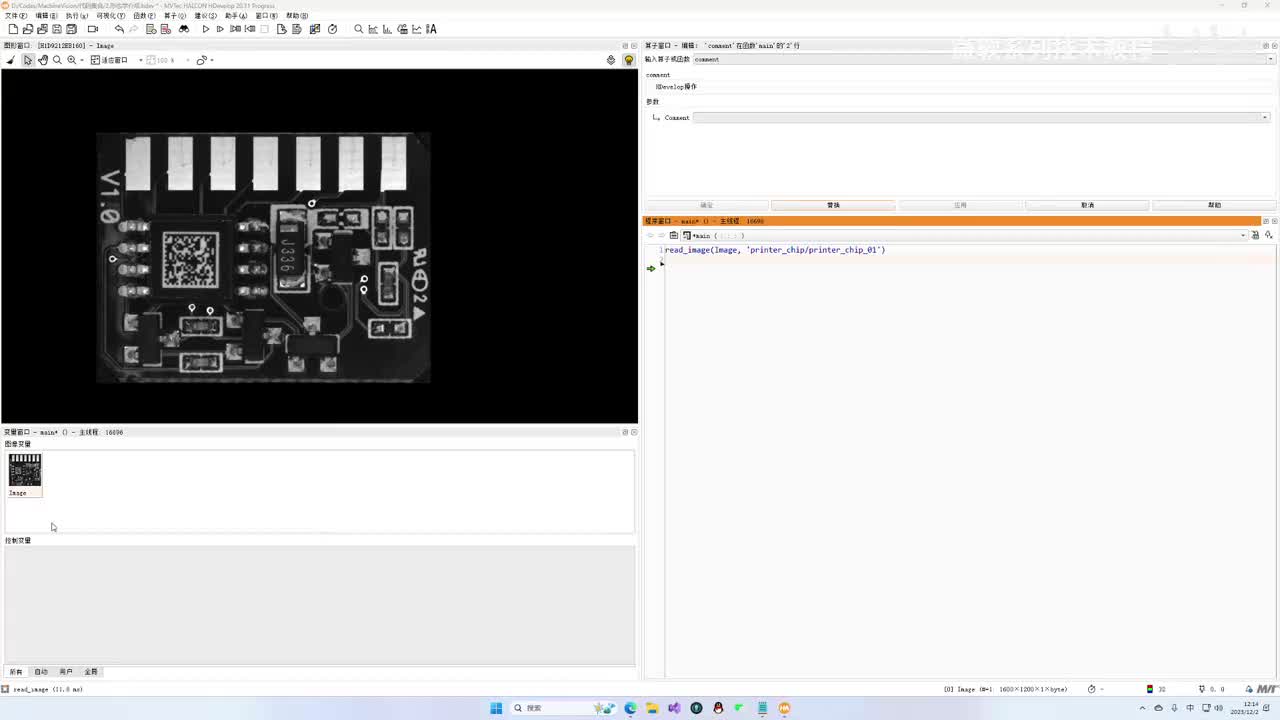Screen dimensions: 1280x720
Task: Click the 帮助 (Help) button in operator window
Action: [x=1214, y=205]
